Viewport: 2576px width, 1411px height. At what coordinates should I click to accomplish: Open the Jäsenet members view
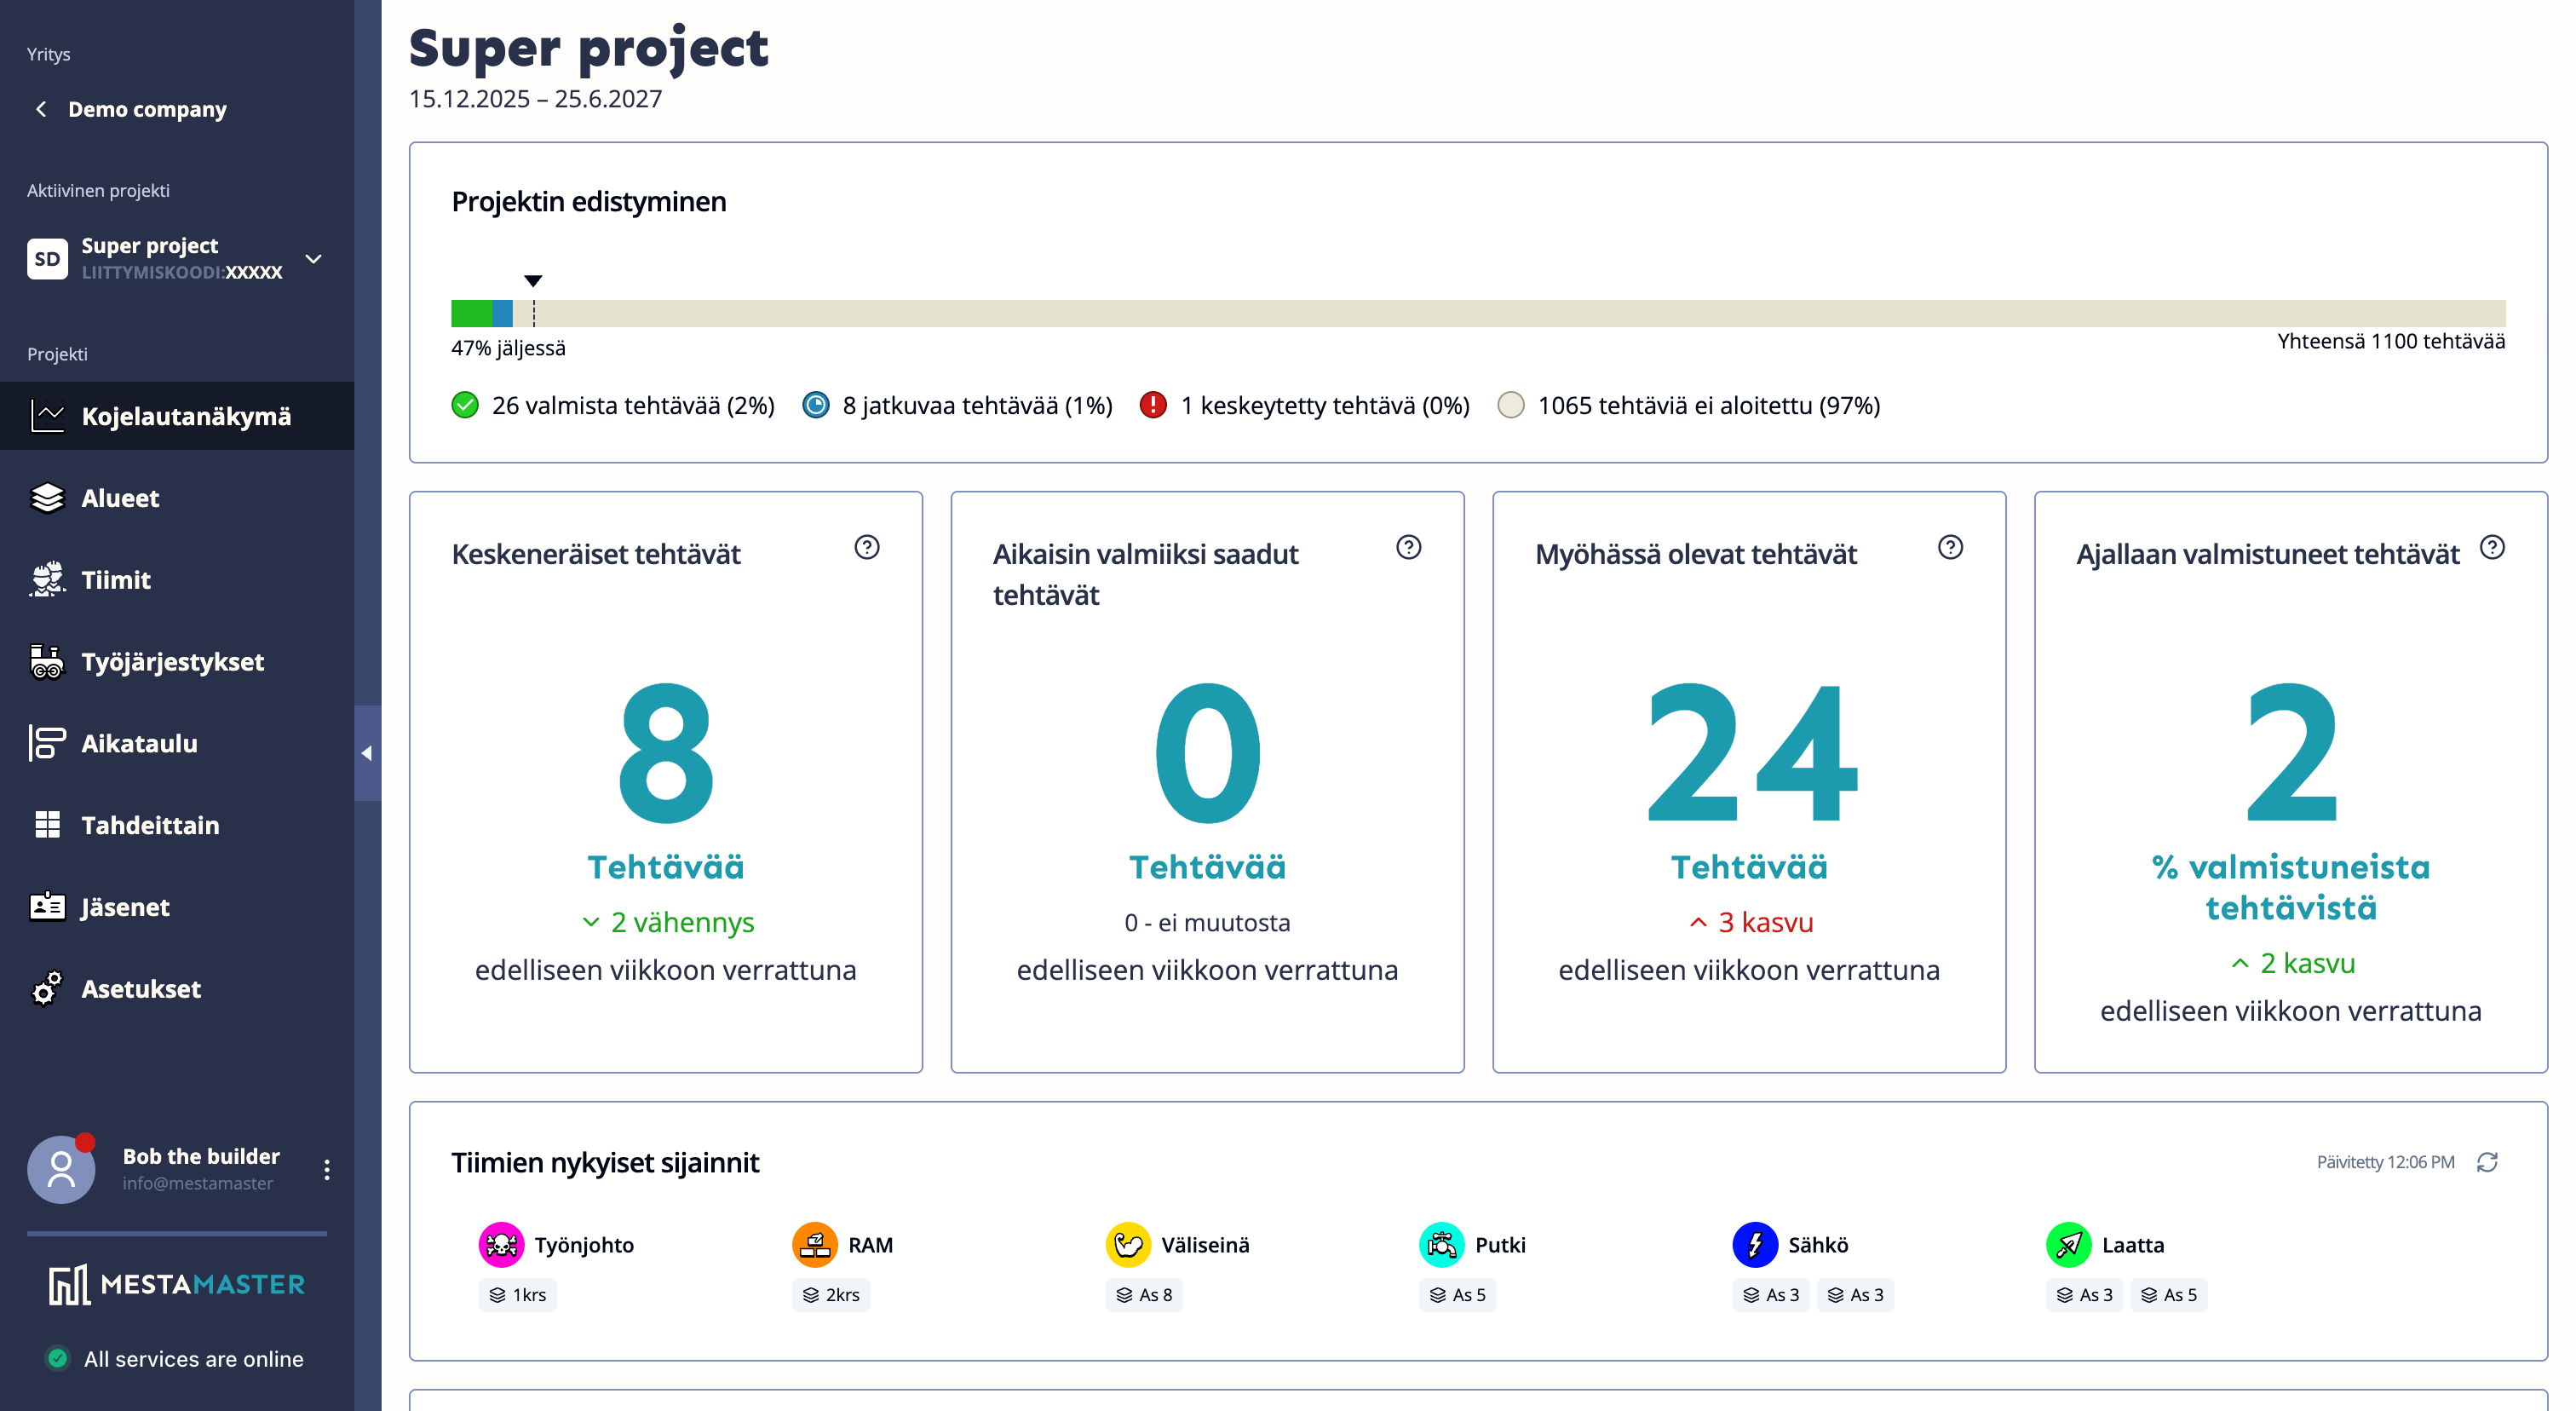(126, 906)
